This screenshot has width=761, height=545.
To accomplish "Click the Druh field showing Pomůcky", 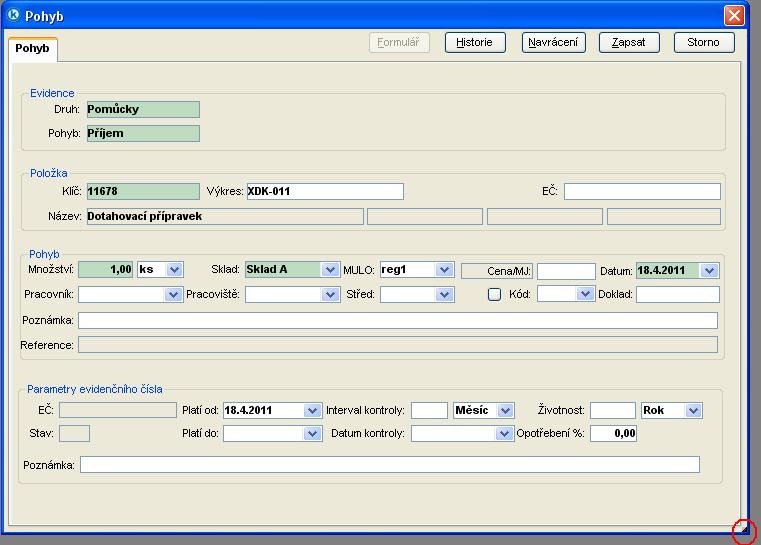I will coord(143,109).
